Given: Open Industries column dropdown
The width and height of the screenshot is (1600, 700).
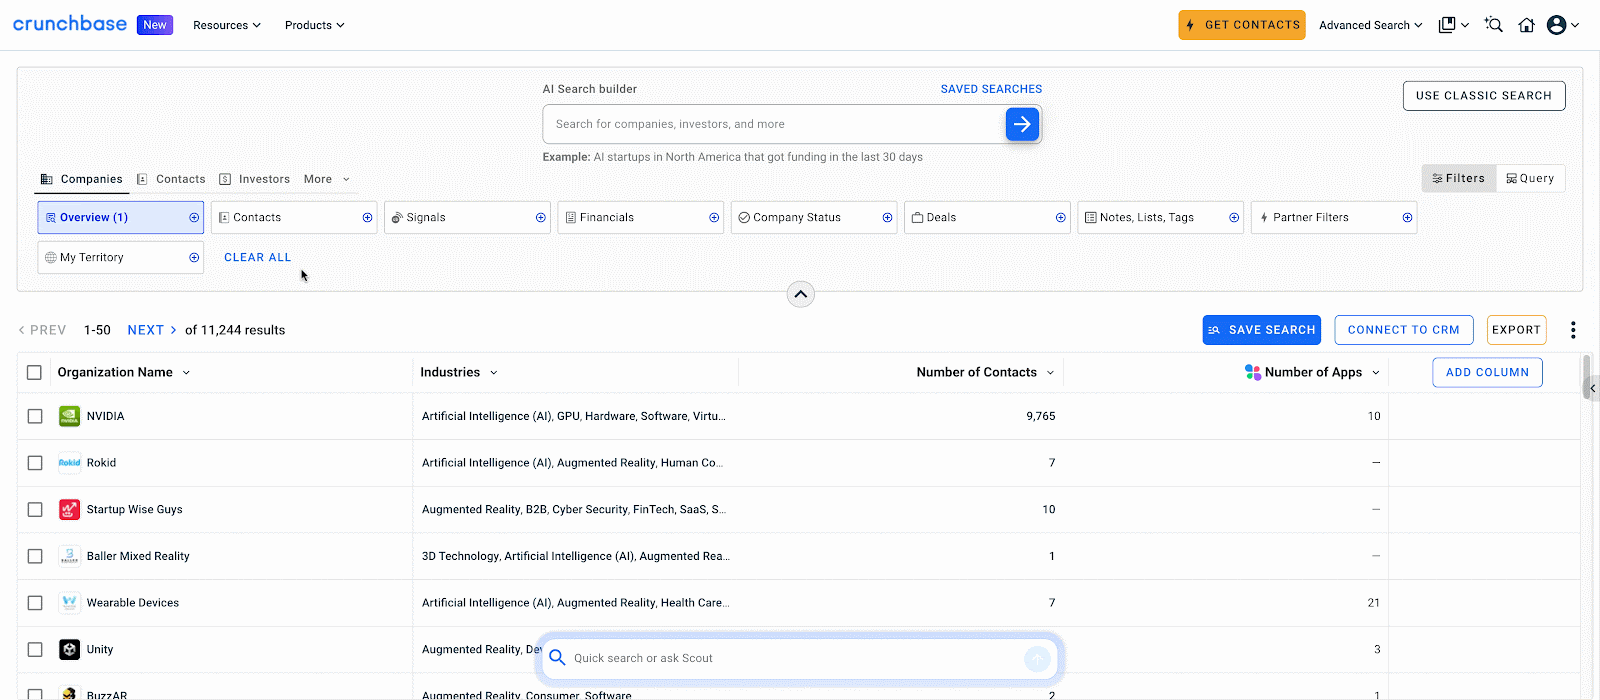Looking at the screenshot, I should click(494, 372).
